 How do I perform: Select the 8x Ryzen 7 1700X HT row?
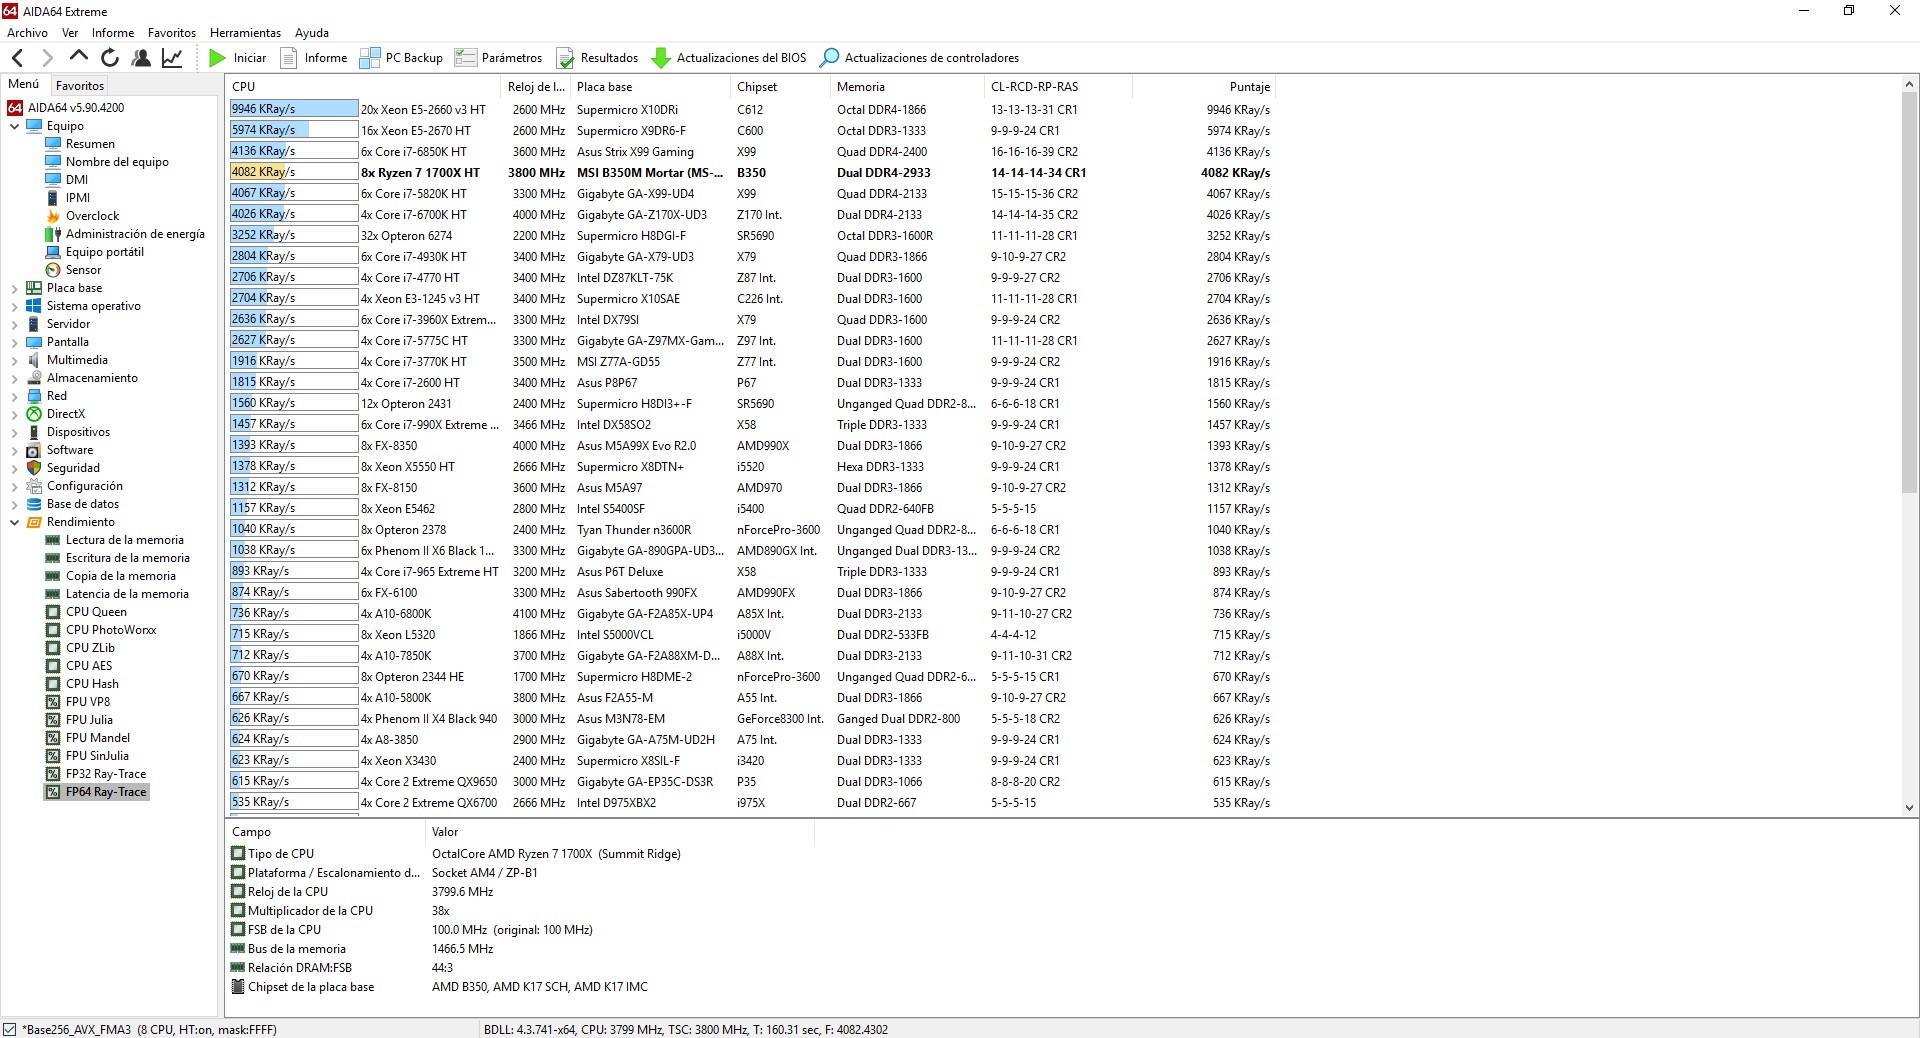[750, 172]
